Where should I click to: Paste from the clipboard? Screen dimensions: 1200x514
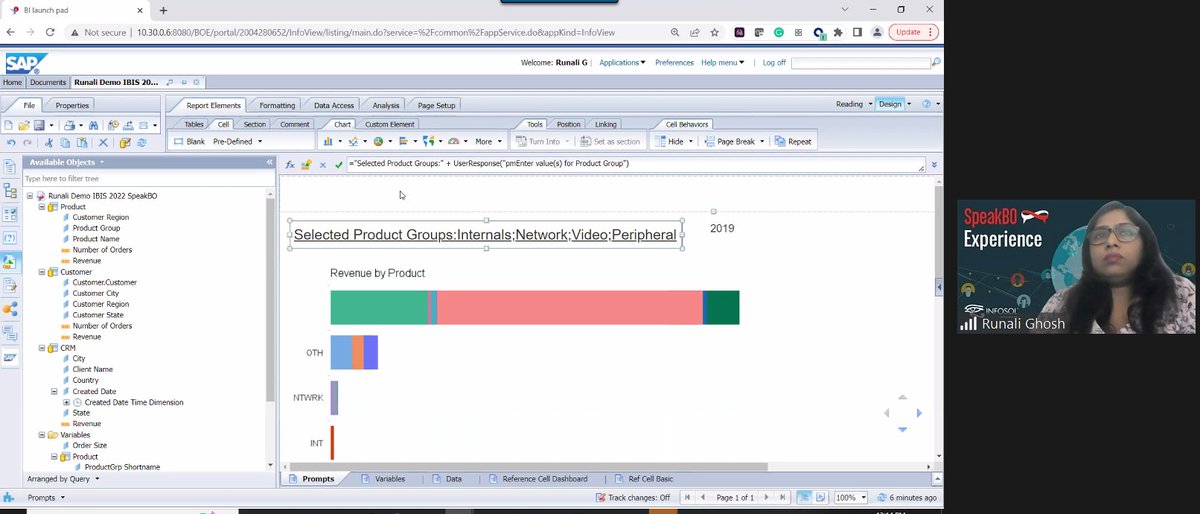coord(80,142)
